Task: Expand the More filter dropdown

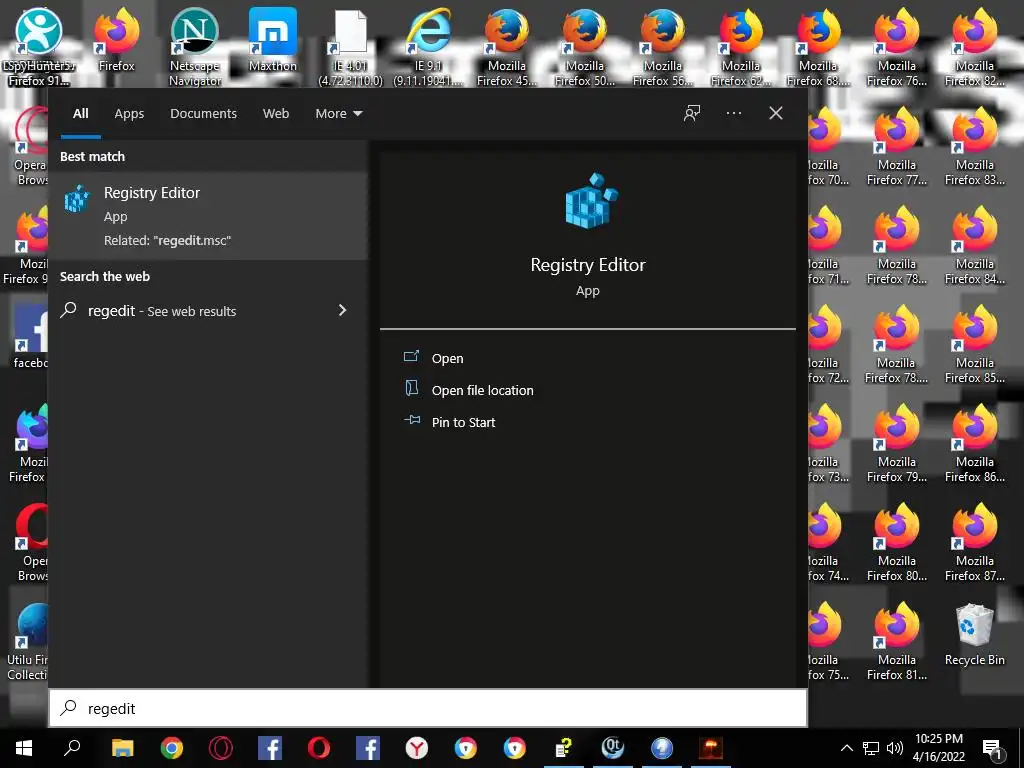Action: (x=338, y=114)
